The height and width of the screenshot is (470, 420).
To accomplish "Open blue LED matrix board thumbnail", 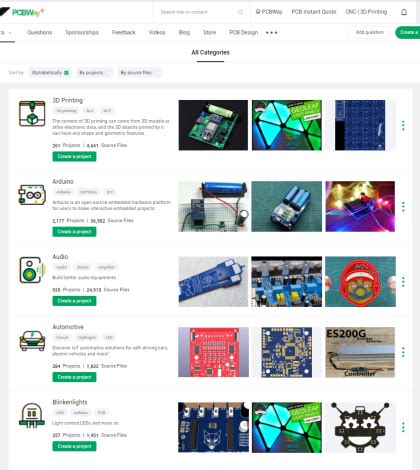I will 360,125.
